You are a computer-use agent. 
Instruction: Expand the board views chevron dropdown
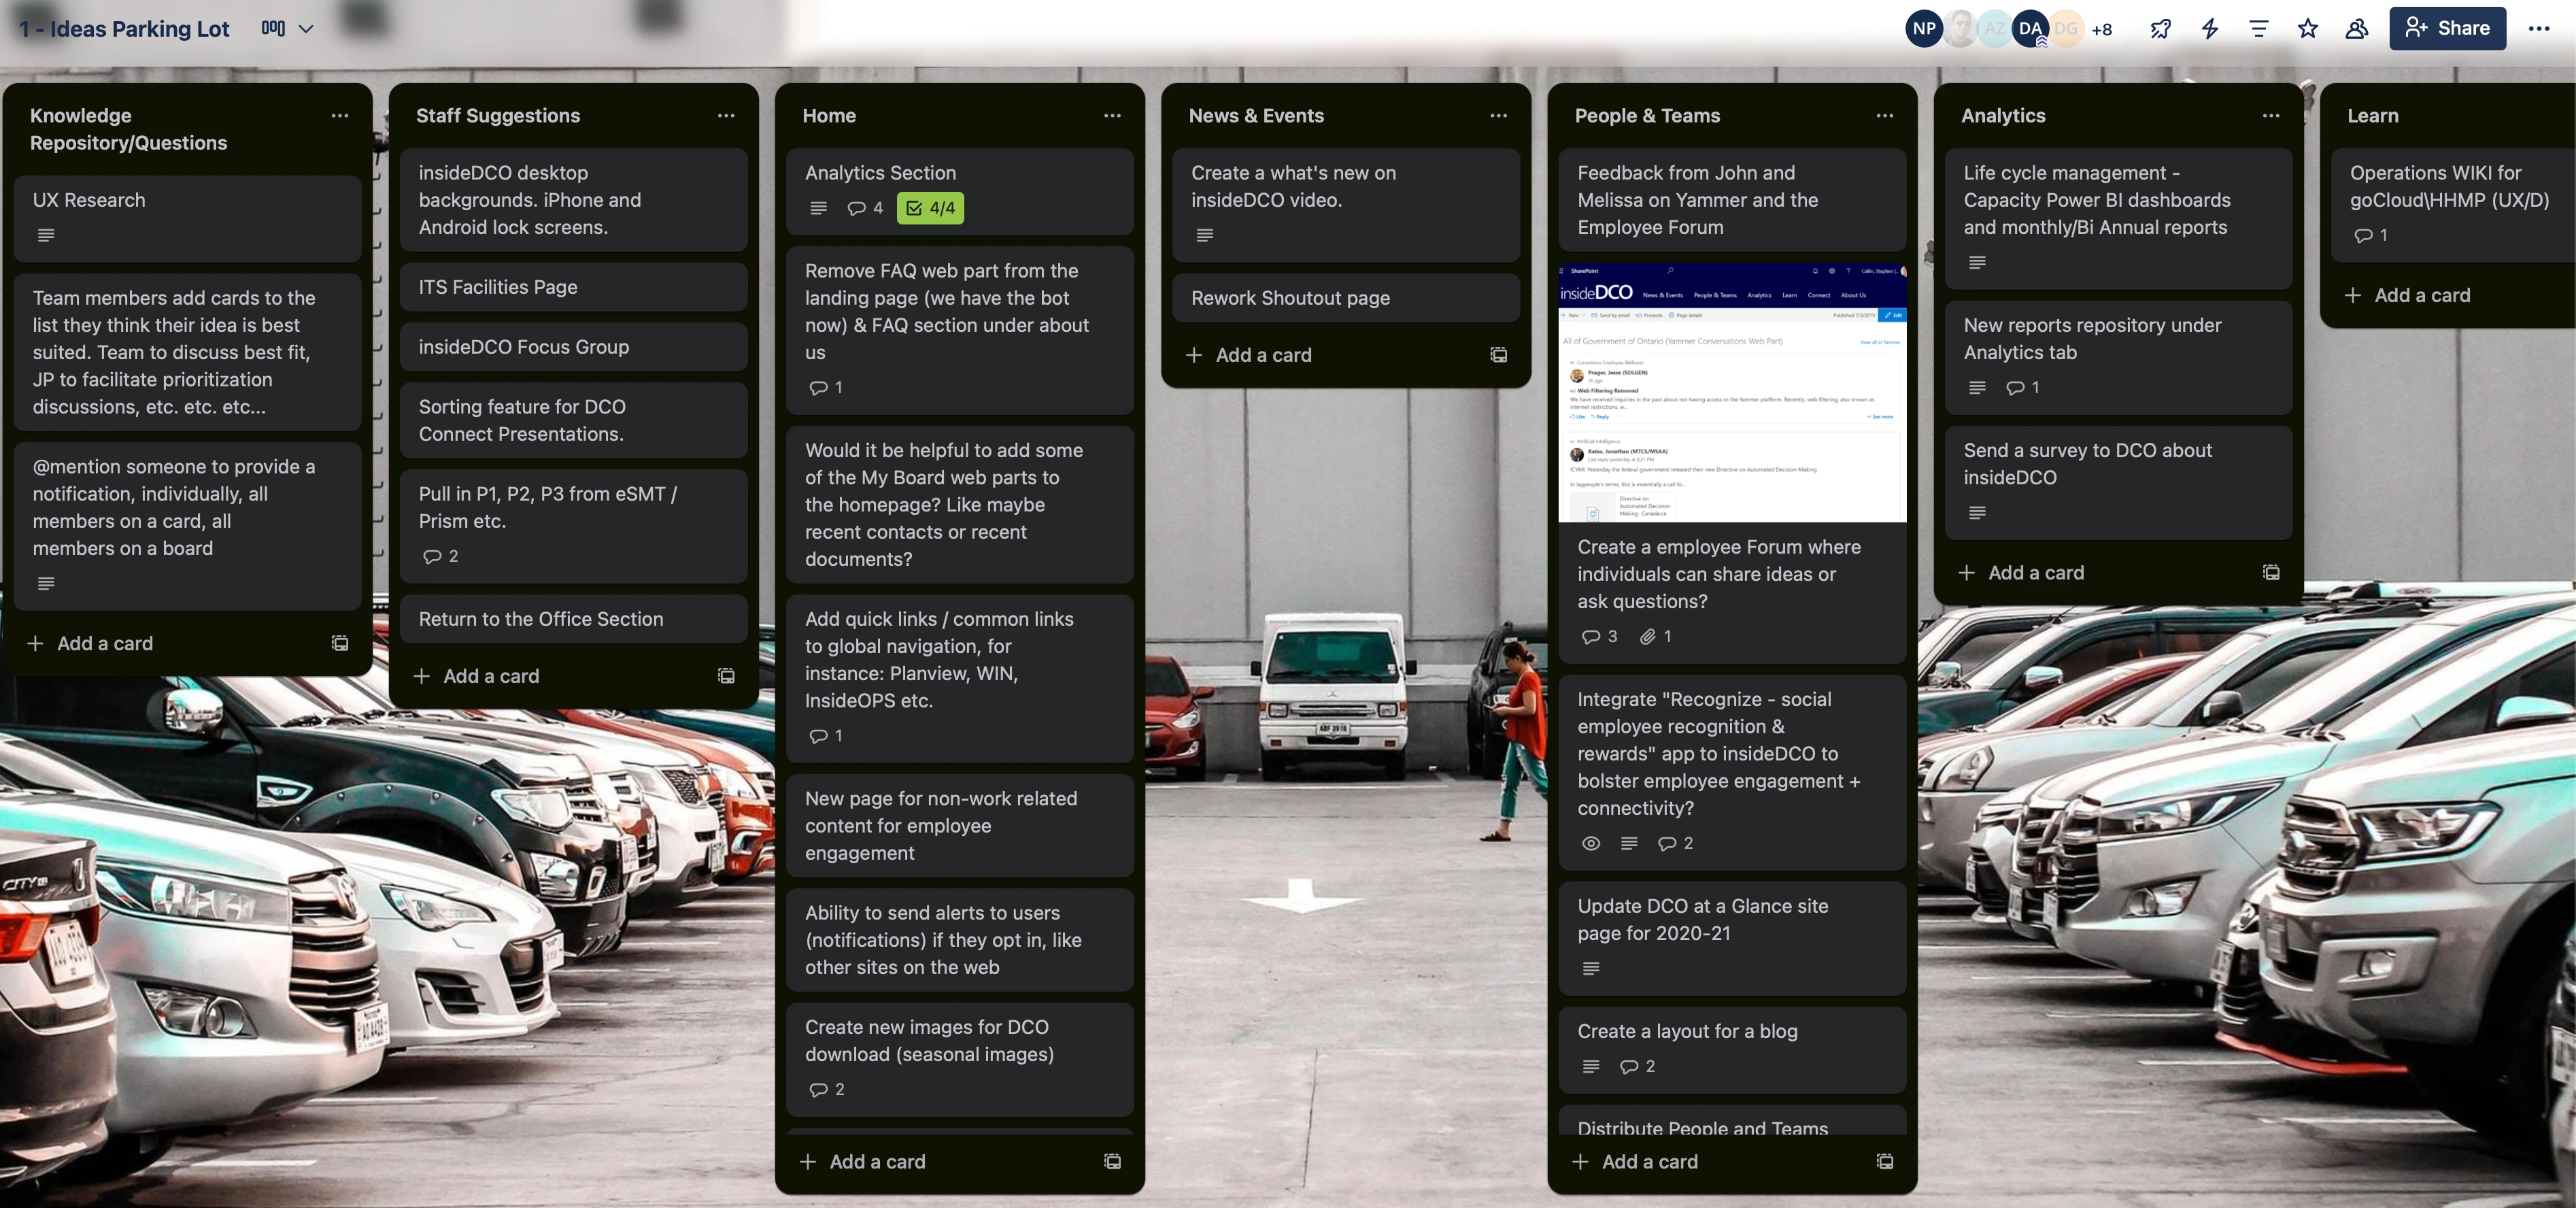pos(306,29)
